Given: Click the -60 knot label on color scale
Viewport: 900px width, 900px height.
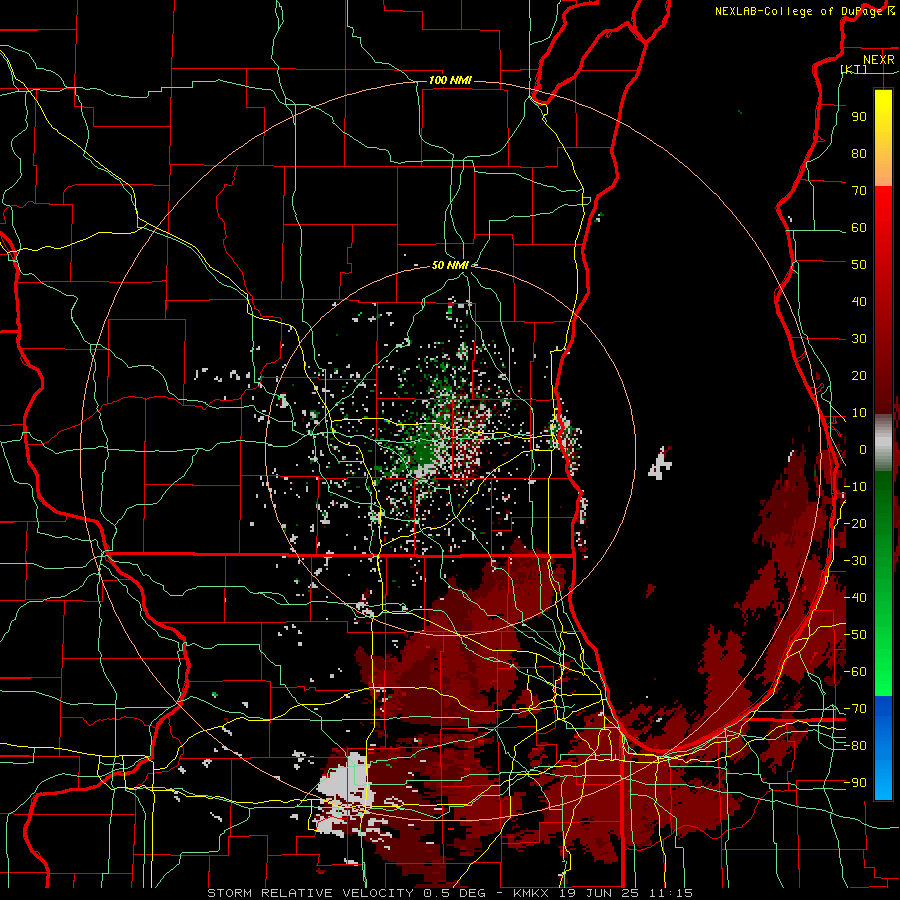Looking at the screenshot, I should click(x=855, y=672).
